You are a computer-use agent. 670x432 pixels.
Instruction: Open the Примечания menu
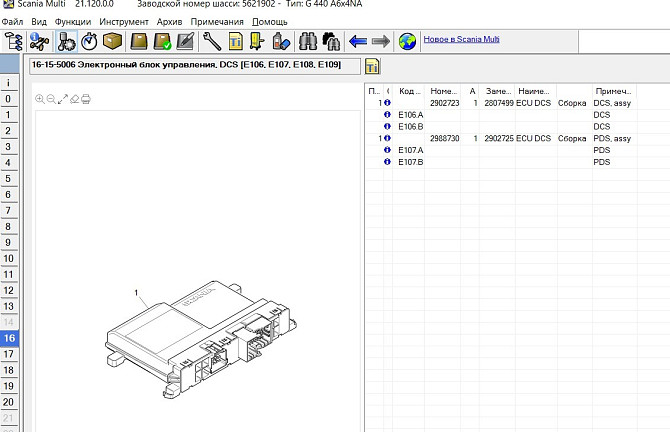click(217, 21)
